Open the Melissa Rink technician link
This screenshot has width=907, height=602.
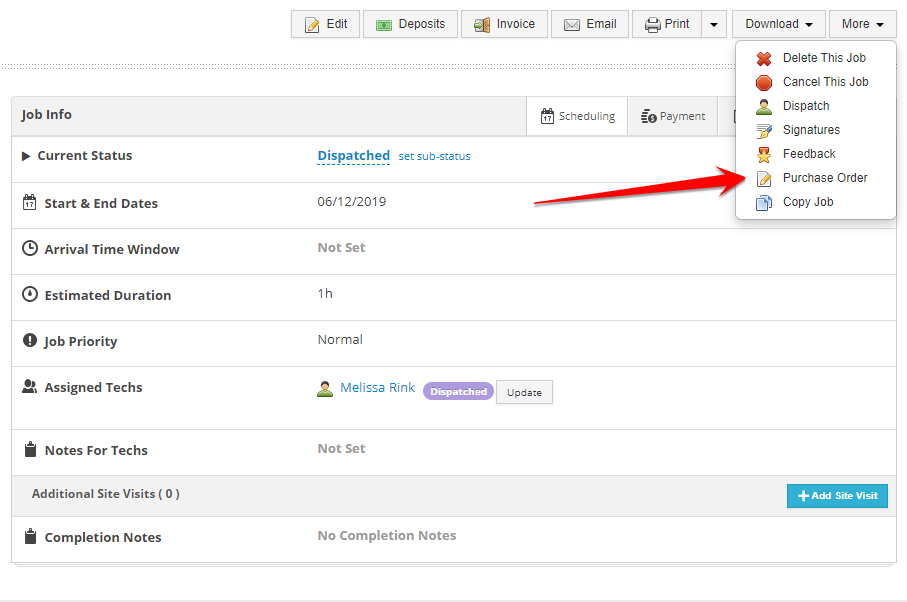point(377,388)
